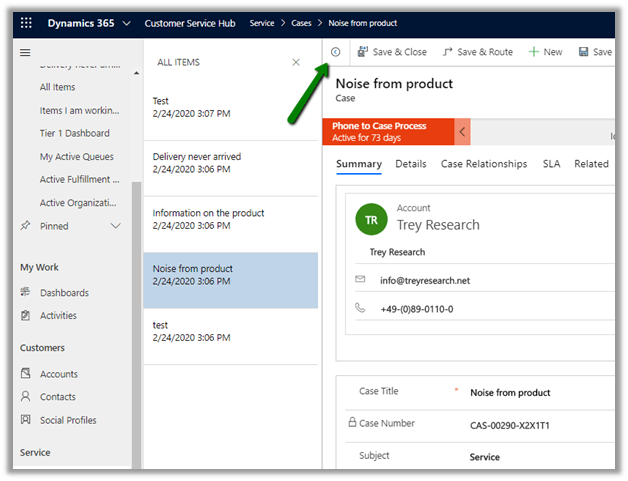Collapse the Phone to Case Process chevron
Screen dimensions: 628x481
point(462,132)
